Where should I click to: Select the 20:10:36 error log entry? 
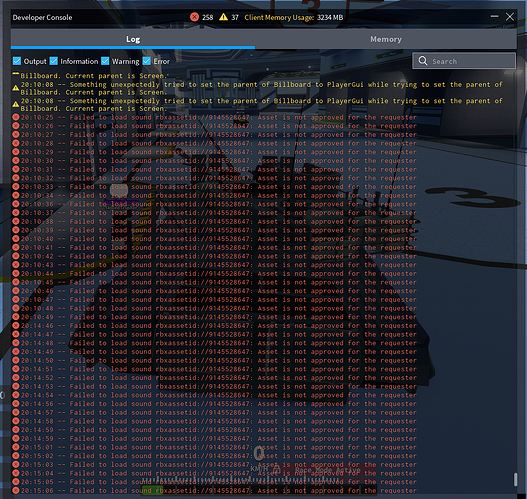pyautogui.click(x=214, y=204)
